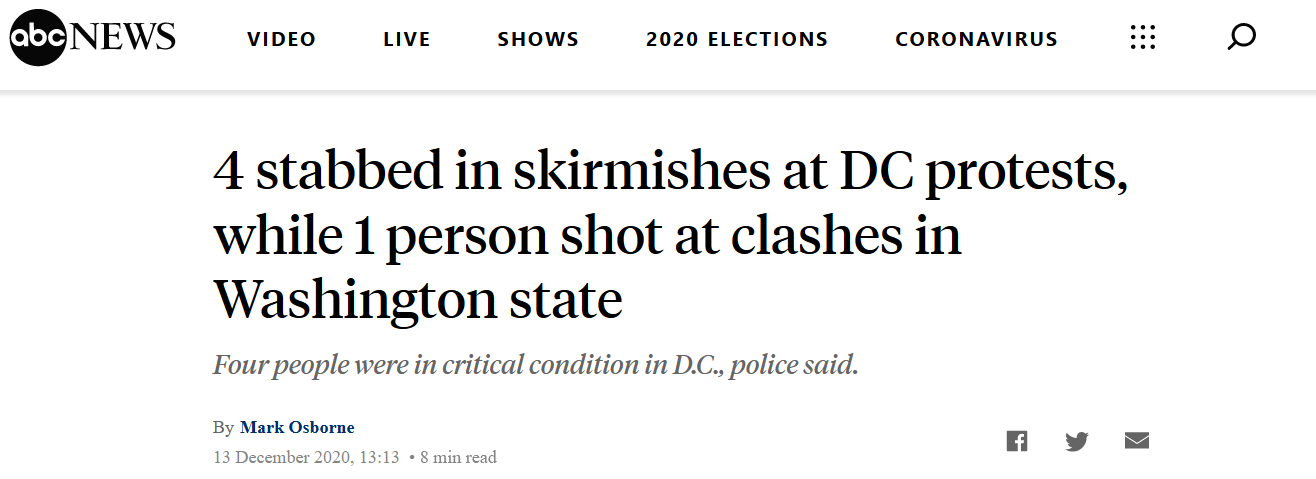Open search with the magnifying glass
This screenshot has height=479, width=1316.
(x=1241, y=39)
